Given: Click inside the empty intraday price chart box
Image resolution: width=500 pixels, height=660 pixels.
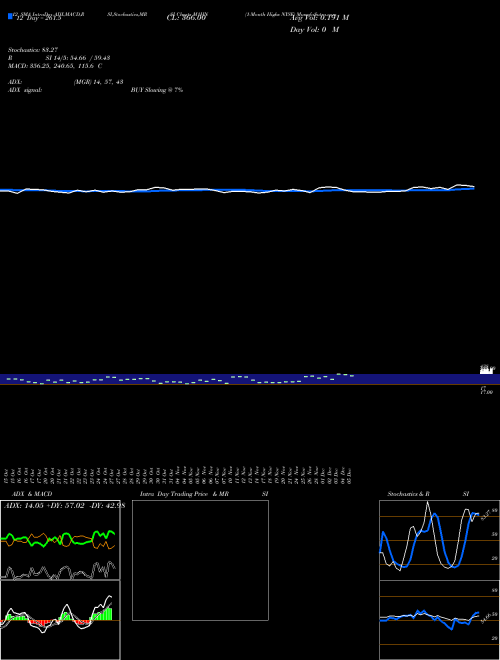Looking at the screenshot, I should (200, 560).
